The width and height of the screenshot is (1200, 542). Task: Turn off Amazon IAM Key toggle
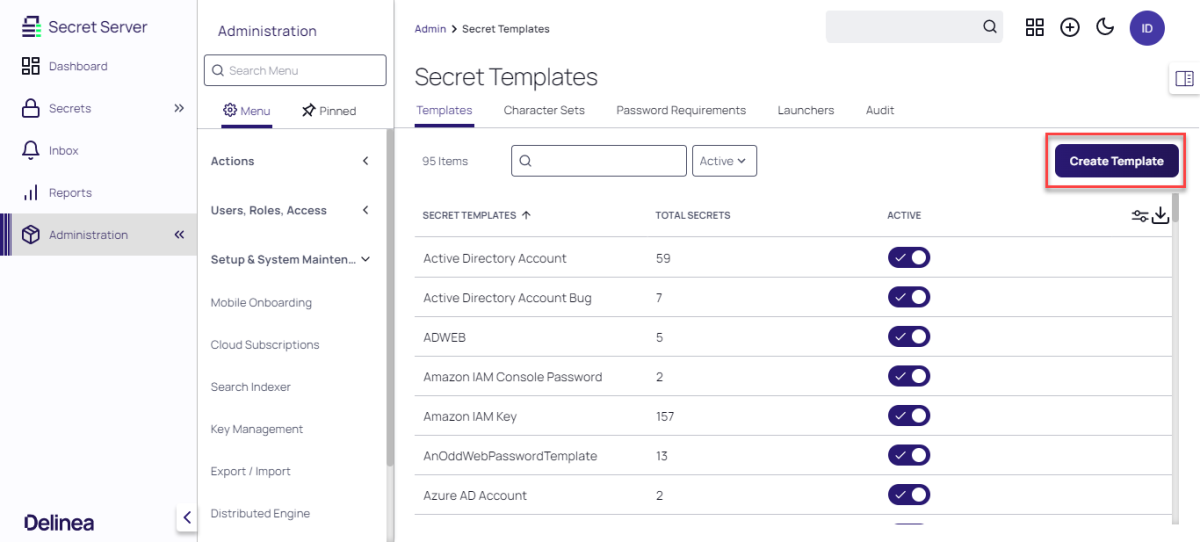(909, 416)
